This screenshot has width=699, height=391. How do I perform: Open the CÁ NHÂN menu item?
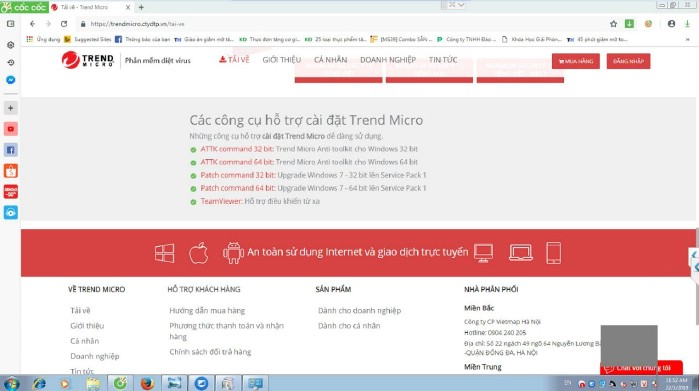point(330,59)
